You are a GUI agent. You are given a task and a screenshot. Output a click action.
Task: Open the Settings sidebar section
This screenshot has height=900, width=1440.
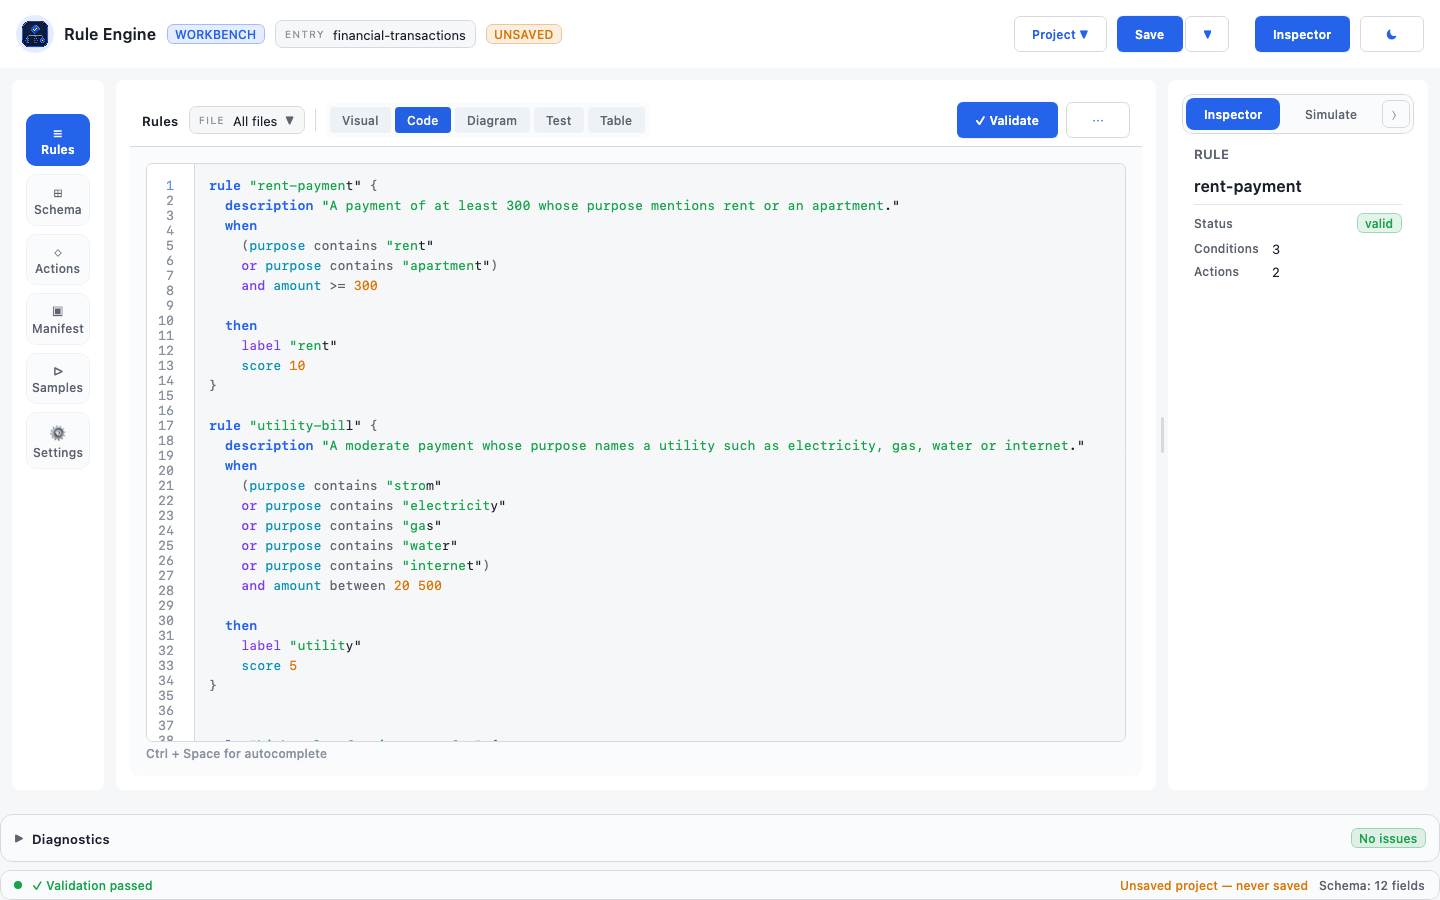pyautogui.click(x=58, y=441)
